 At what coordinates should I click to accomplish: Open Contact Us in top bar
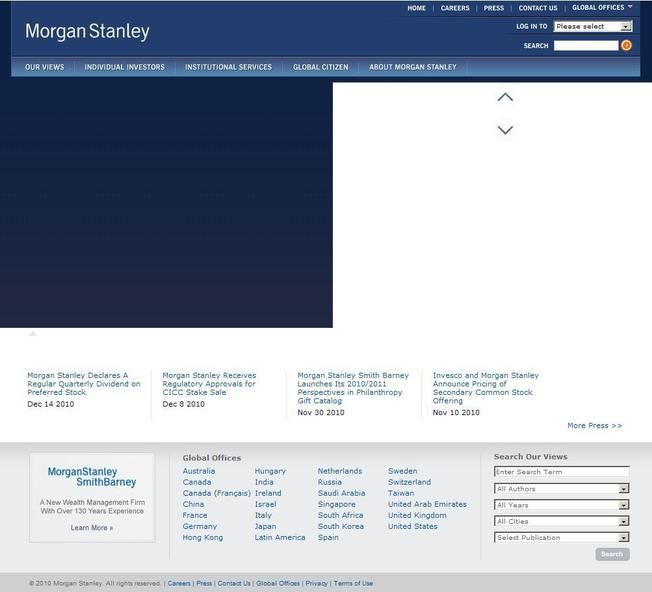click(x=538, y=8)
